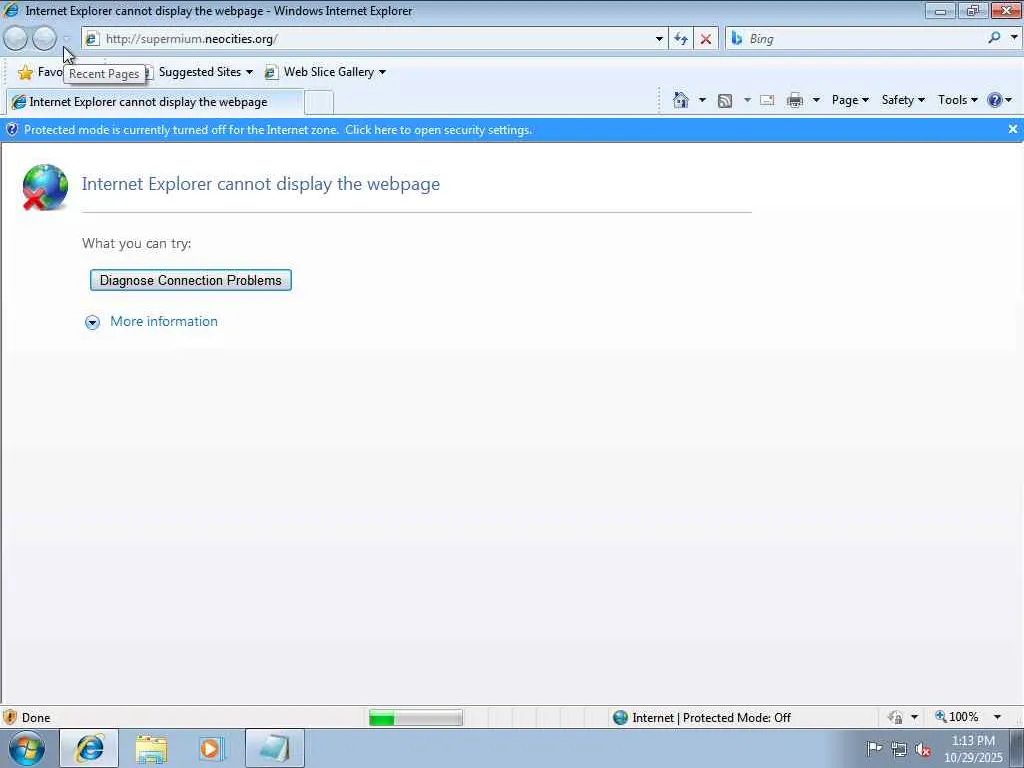Click the Help question mark icon
The image size is (1024, 768).
pos(995,100)
